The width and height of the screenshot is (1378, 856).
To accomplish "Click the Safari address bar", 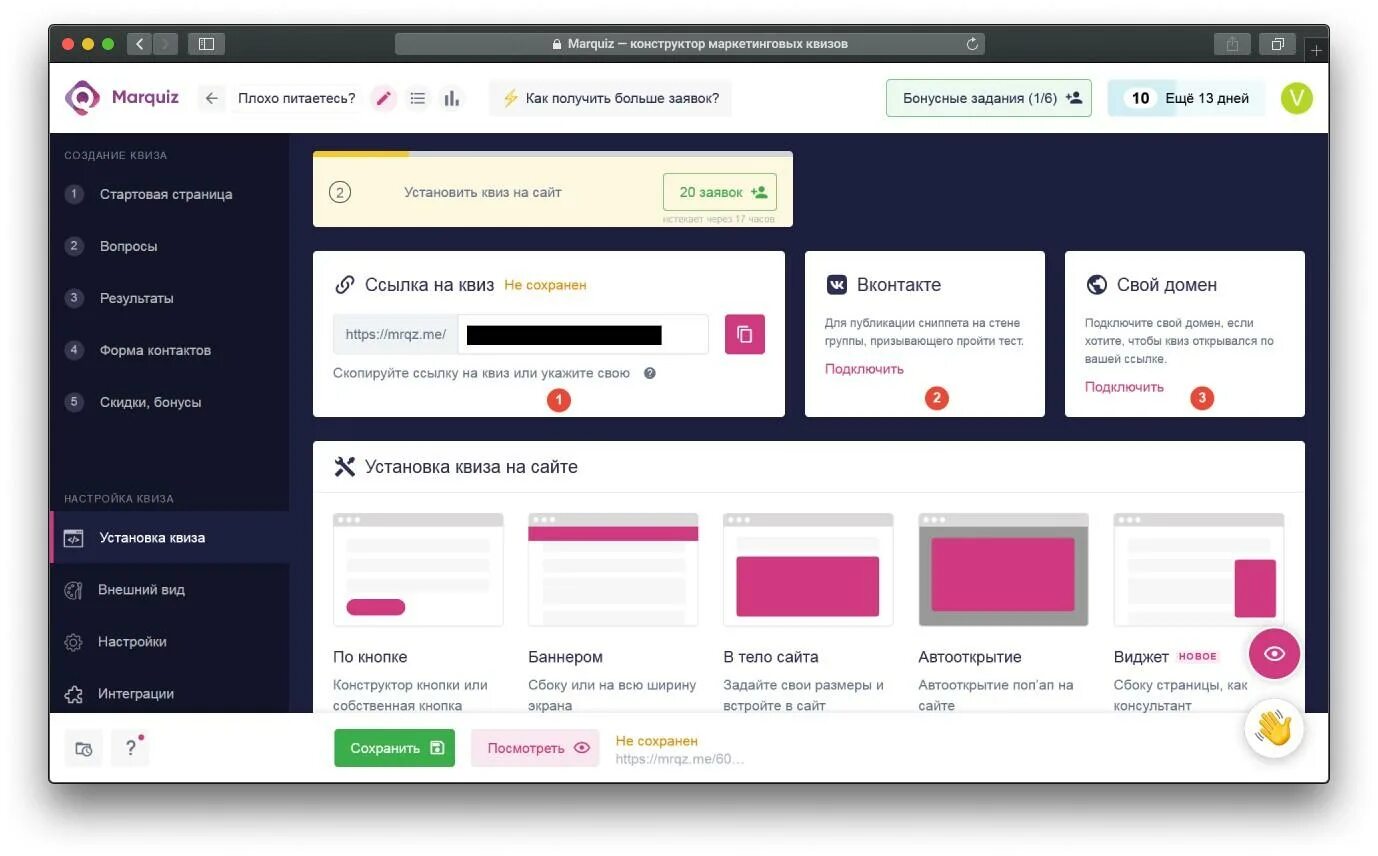I will coord(690,44).
